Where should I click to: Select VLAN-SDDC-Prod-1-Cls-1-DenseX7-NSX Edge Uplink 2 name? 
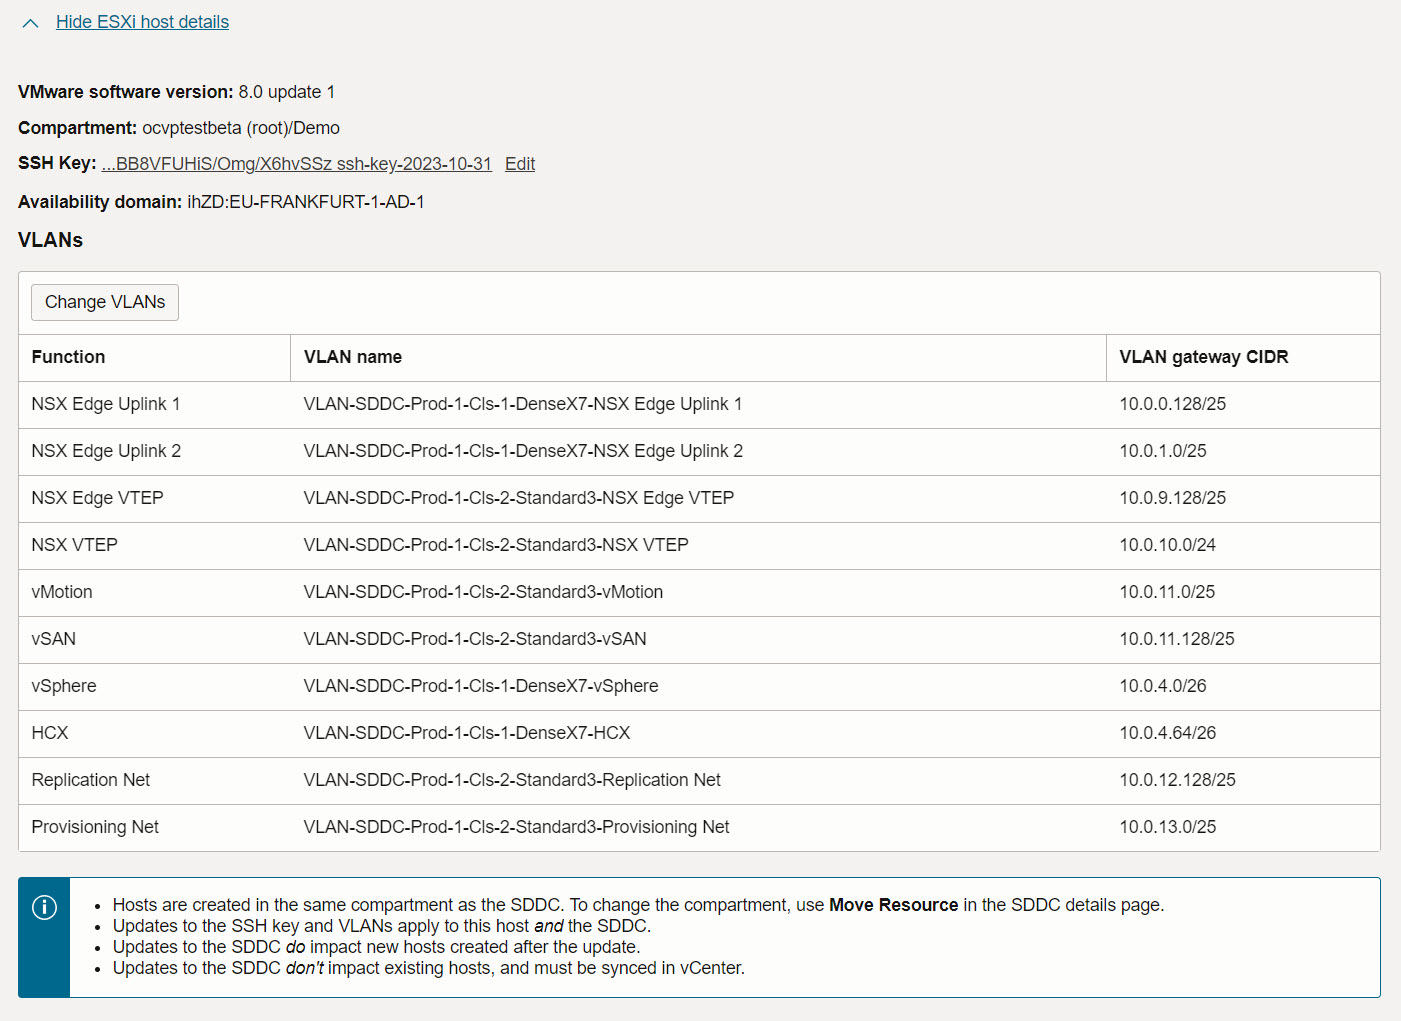click(x=523, y=451)
